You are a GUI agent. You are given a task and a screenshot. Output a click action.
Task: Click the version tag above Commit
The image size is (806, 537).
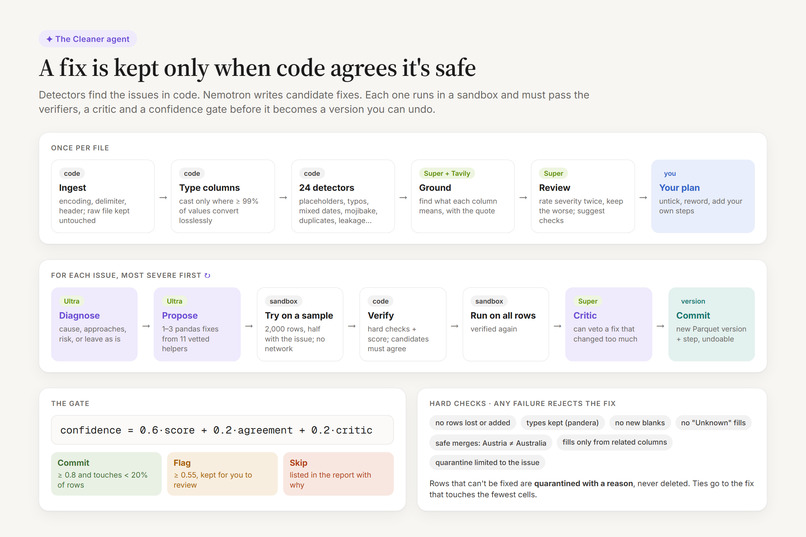pyautogui.click(x=693, y=301)
